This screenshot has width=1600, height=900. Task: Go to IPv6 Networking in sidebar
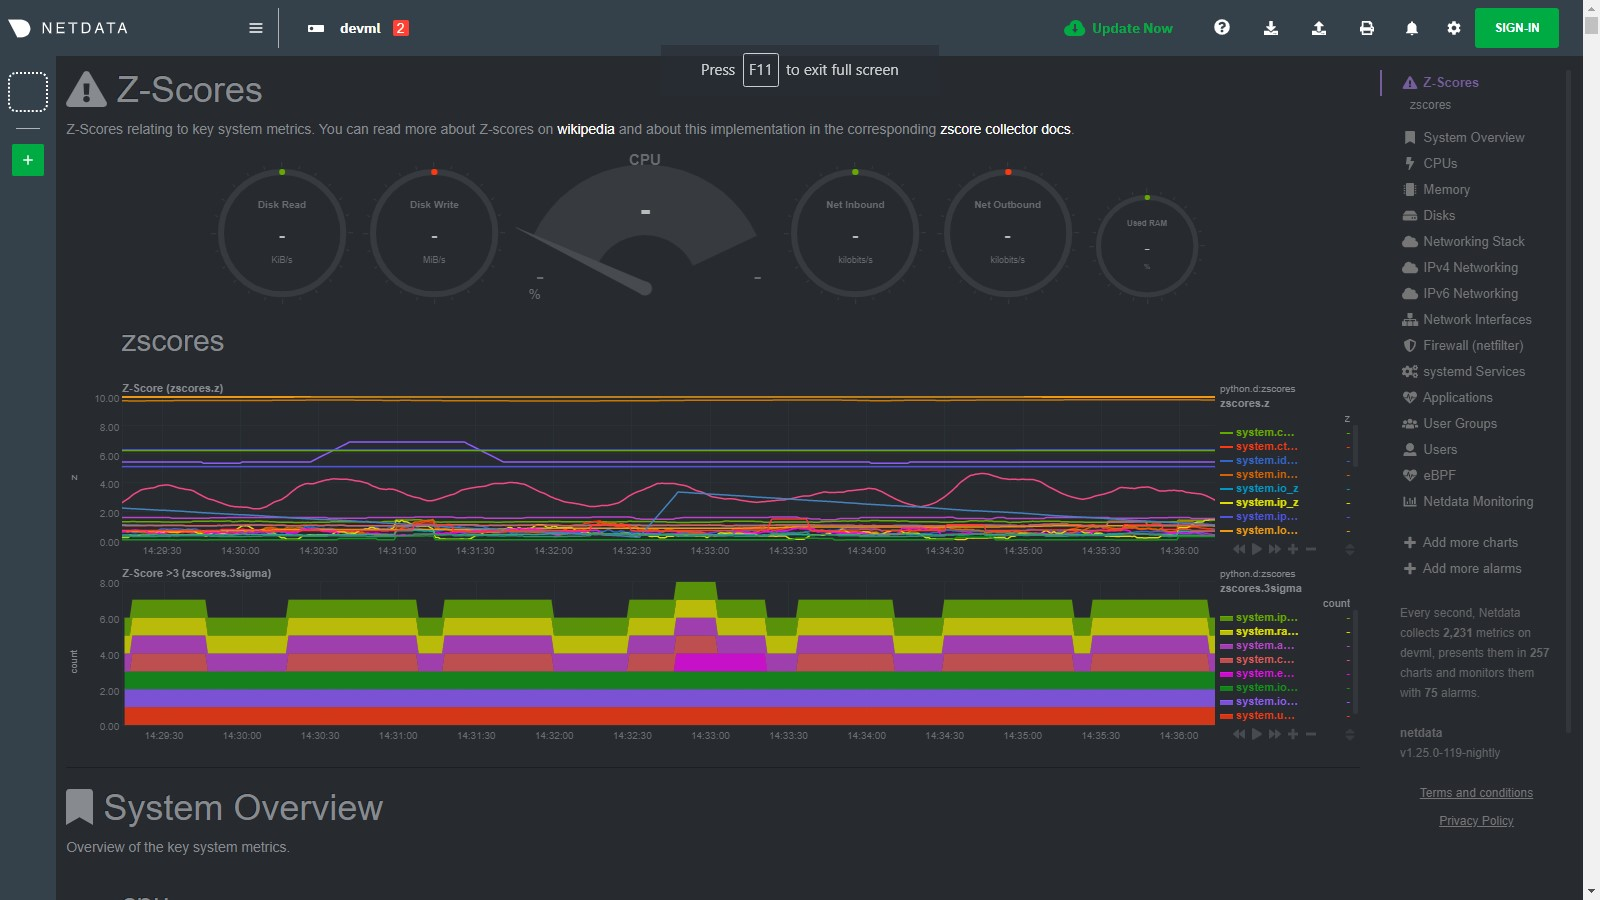1460,294
